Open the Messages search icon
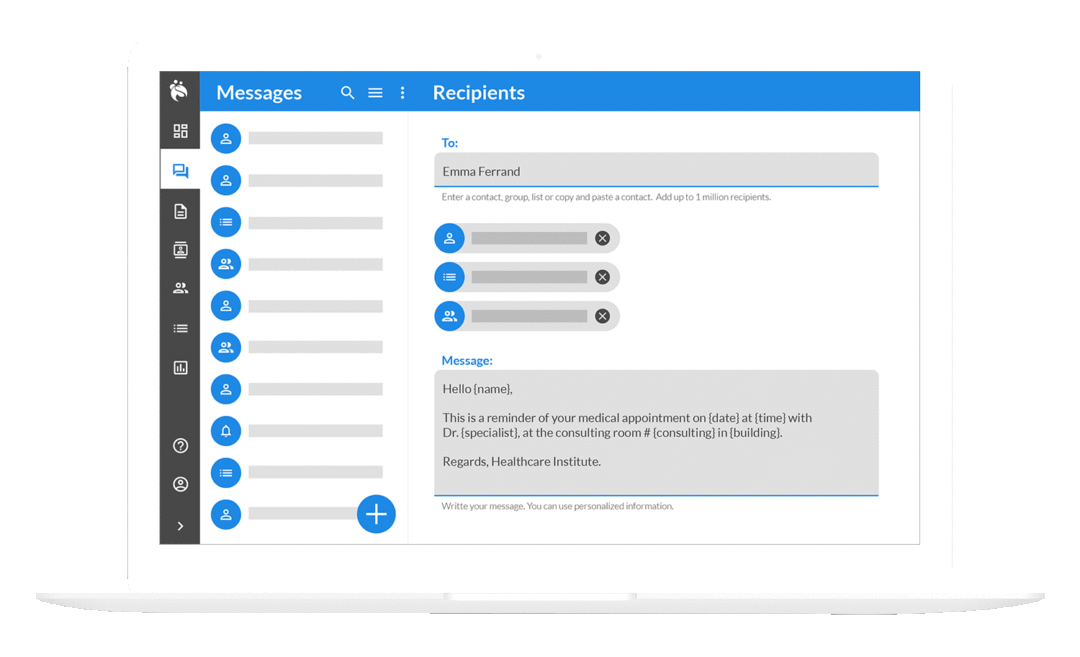Image resolution: width=1080 pixels, height=657 pixels. tap(347, 92)
